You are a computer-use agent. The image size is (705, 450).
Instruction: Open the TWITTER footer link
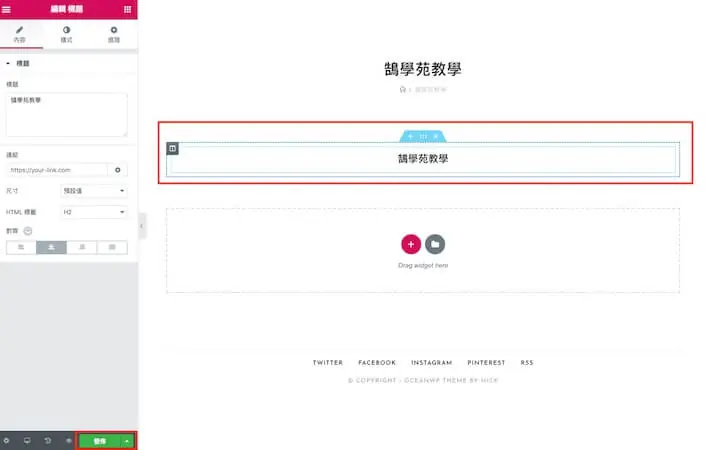(x=328, y=362)
